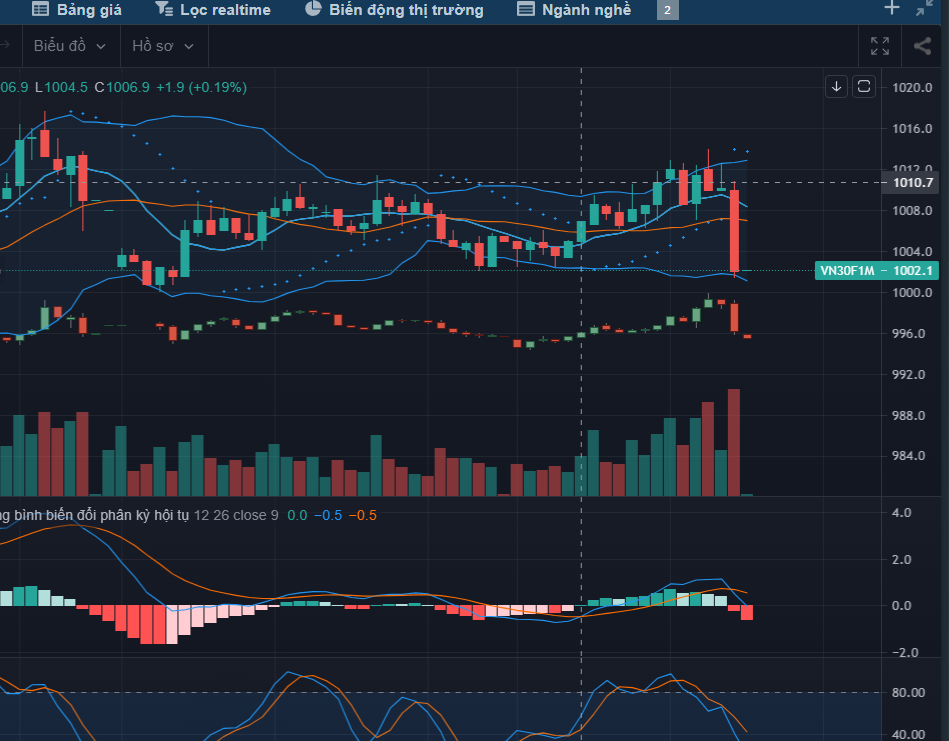Click the share chart icon

coord(922,46)
